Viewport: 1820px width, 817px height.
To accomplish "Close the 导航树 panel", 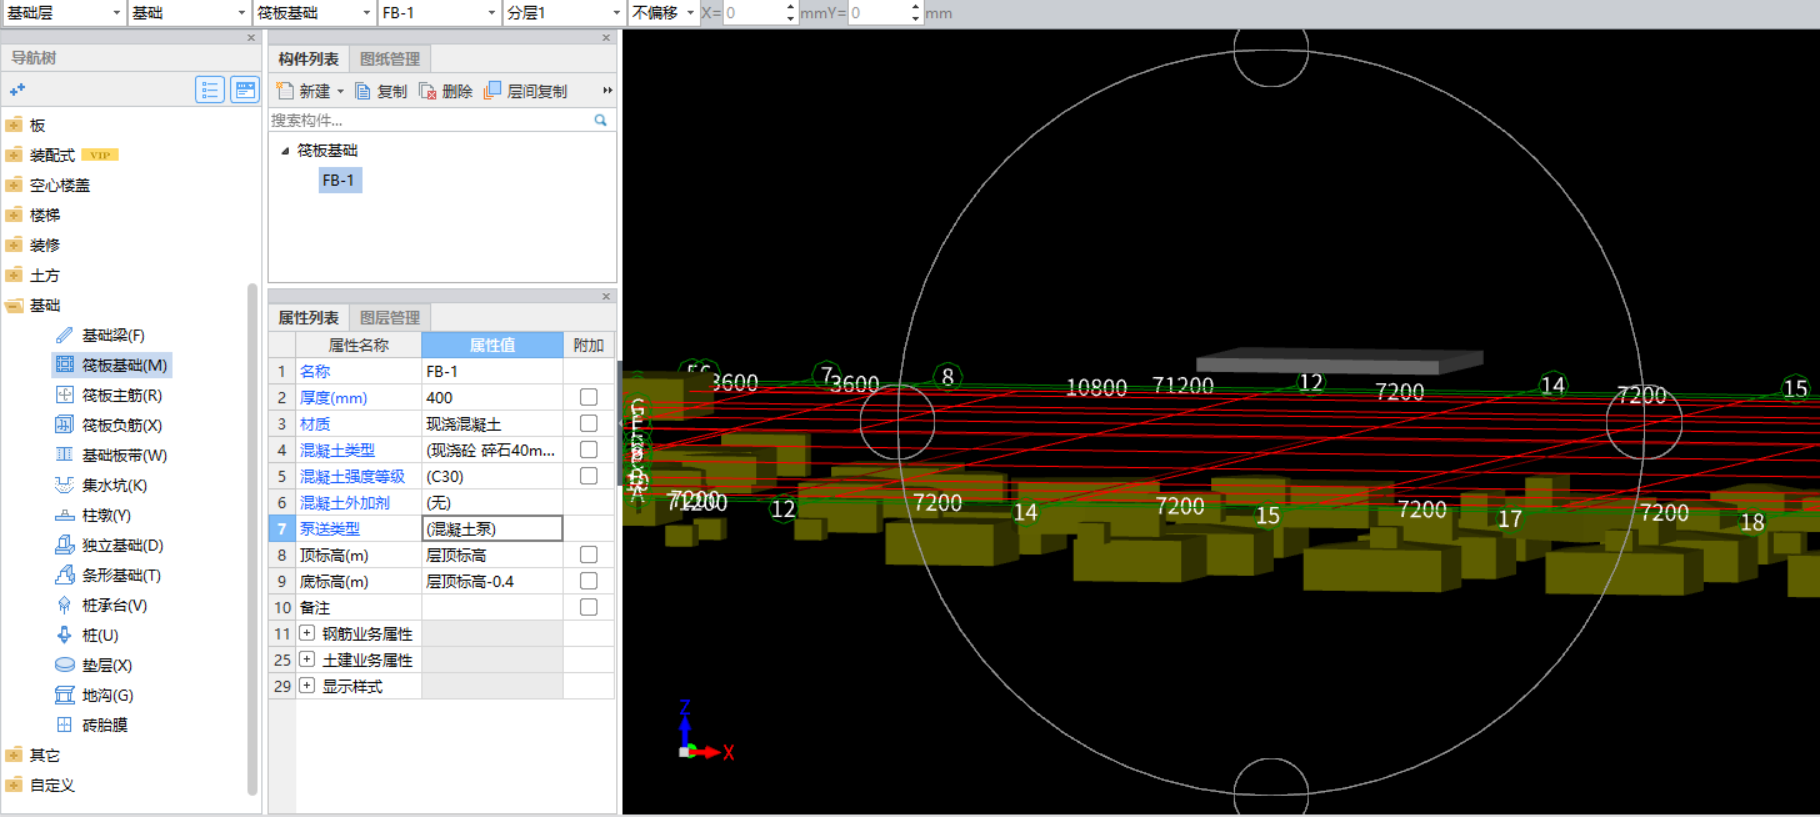I will (x=251, y=38).
